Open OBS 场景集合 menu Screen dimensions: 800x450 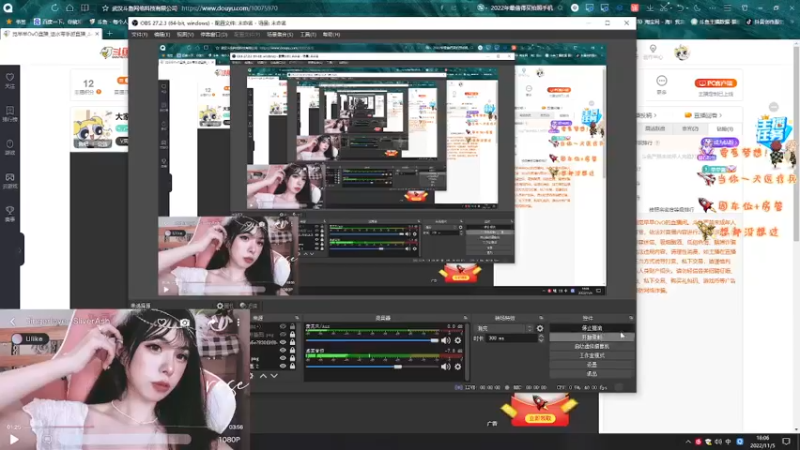tap(280, 35)
